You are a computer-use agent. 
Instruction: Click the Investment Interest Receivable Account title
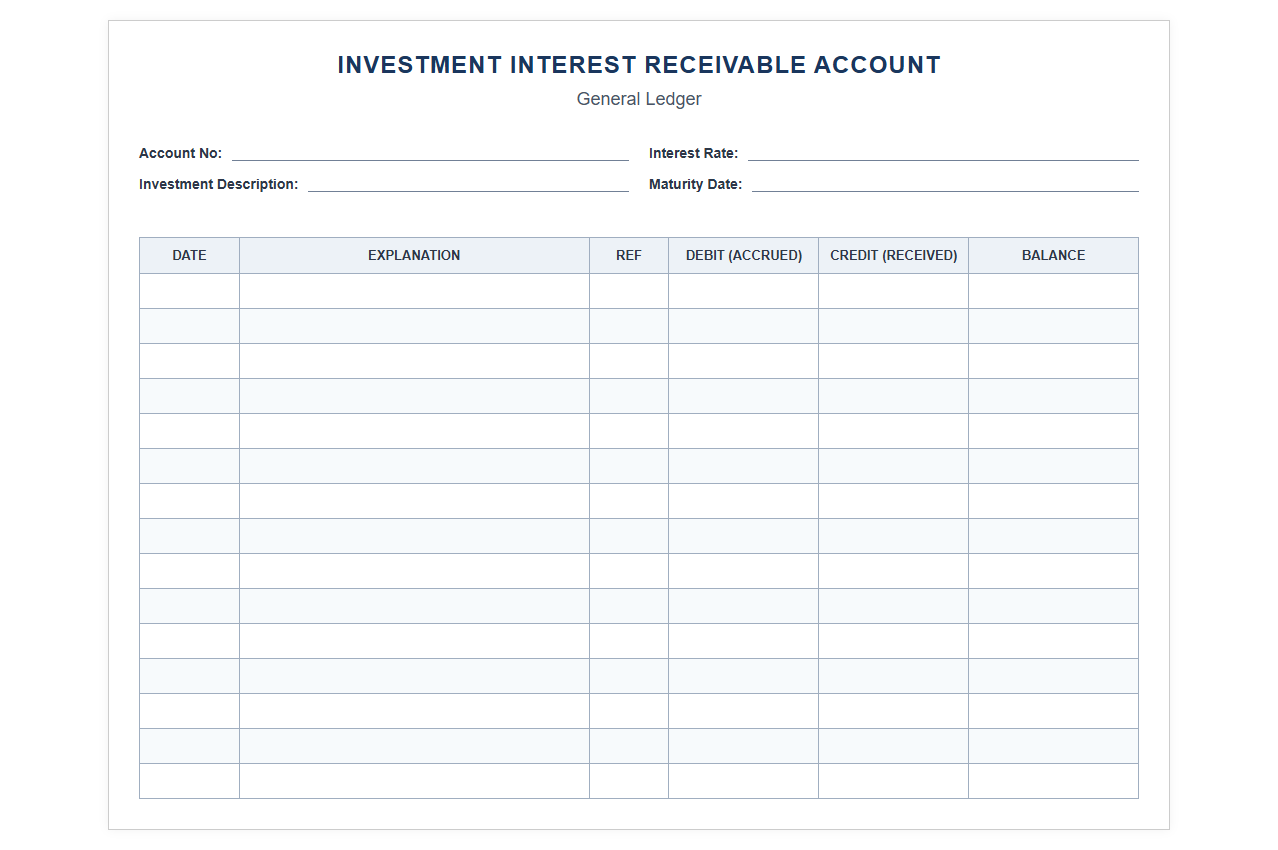pos(639,65)
